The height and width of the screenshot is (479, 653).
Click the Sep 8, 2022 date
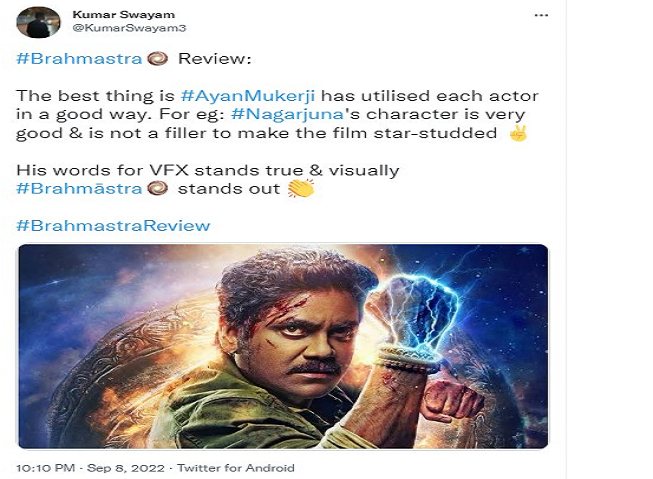click(x=126, y=468)
